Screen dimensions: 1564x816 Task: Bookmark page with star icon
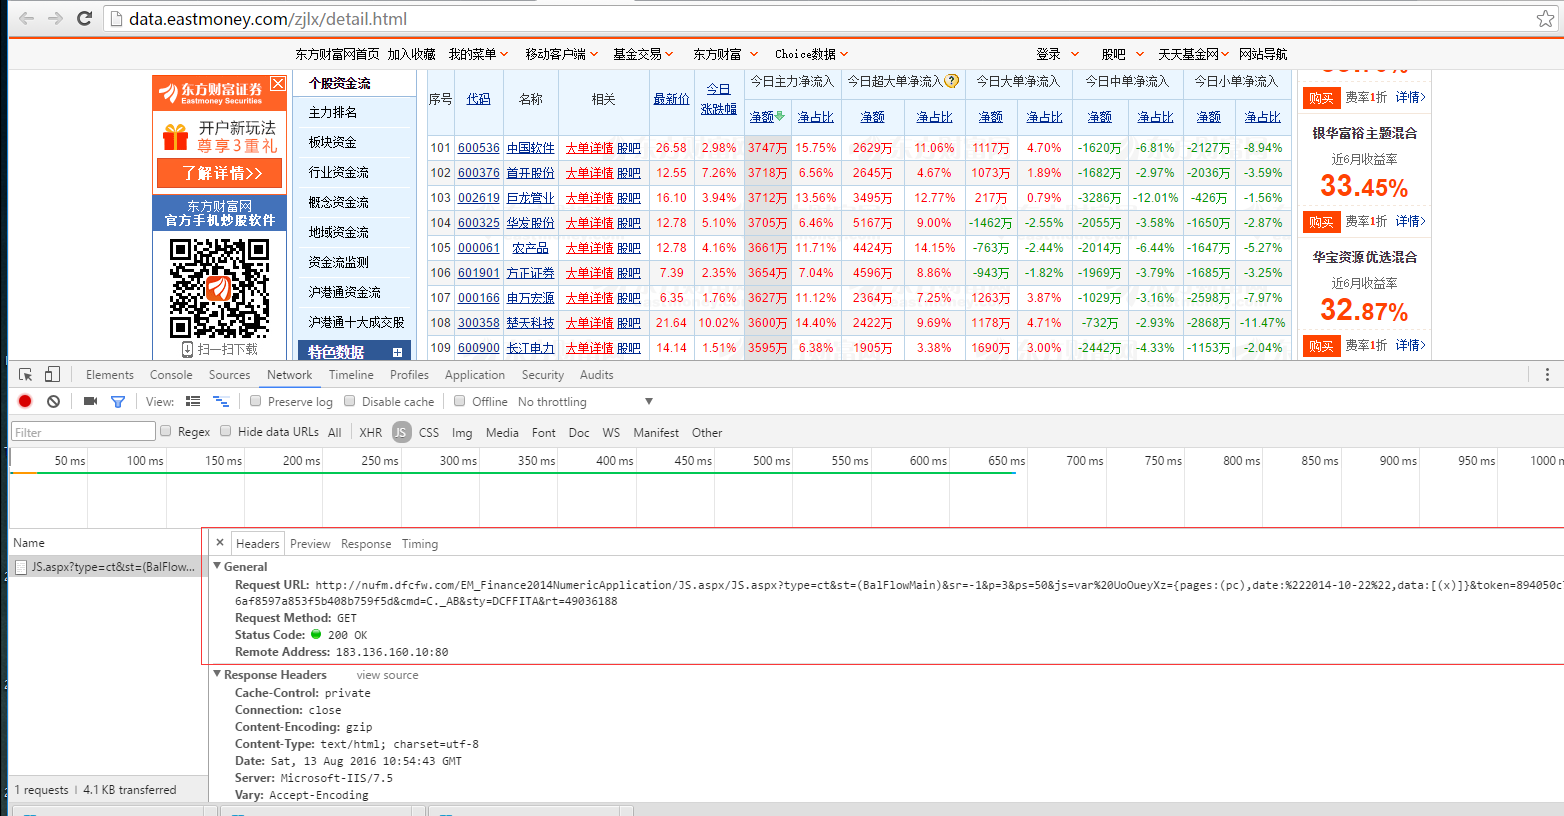pyautogui.click(x=1546, y=18)
